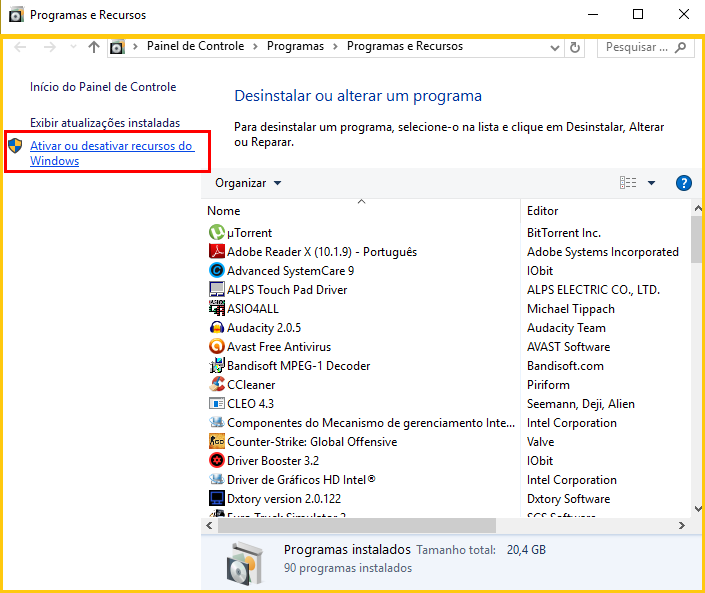Open Início do Painel de Controle link
The width and height of the screenshot is (705, 593).
pos(103,87)
